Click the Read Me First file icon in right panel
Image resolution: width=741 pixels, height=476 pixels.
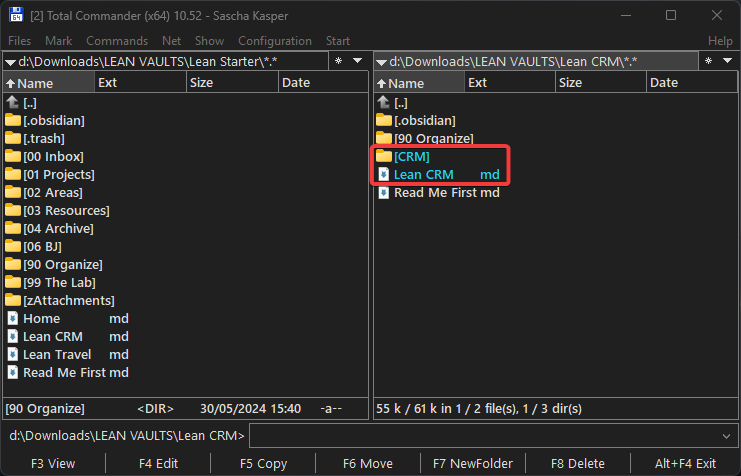tap(384, 192)
